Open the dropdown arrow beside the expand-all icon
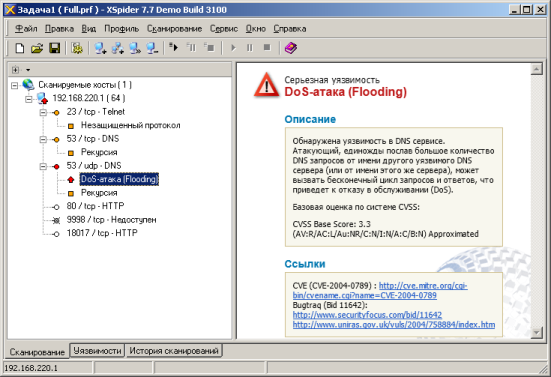The image size is (551, 377). 28,70
